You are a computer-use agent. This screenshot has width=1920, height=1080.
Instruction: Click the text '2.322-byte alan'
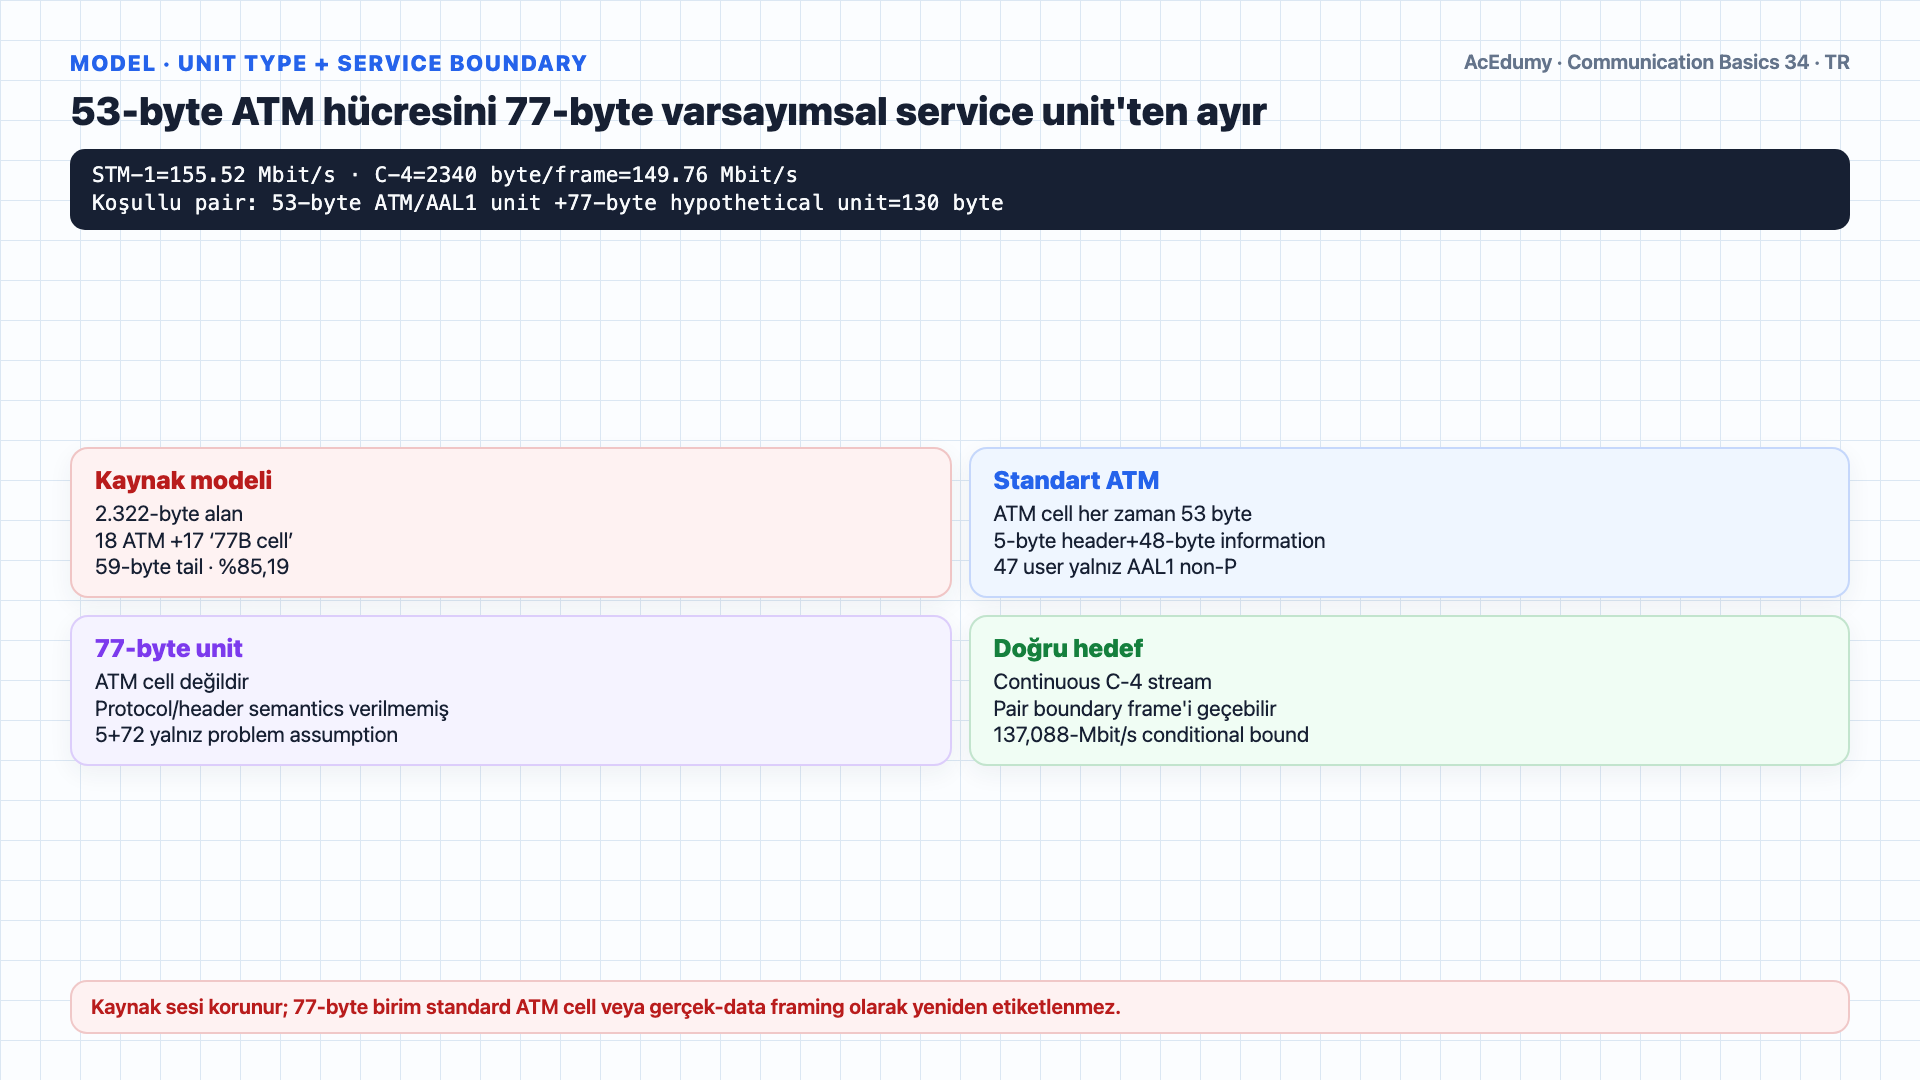168,514
